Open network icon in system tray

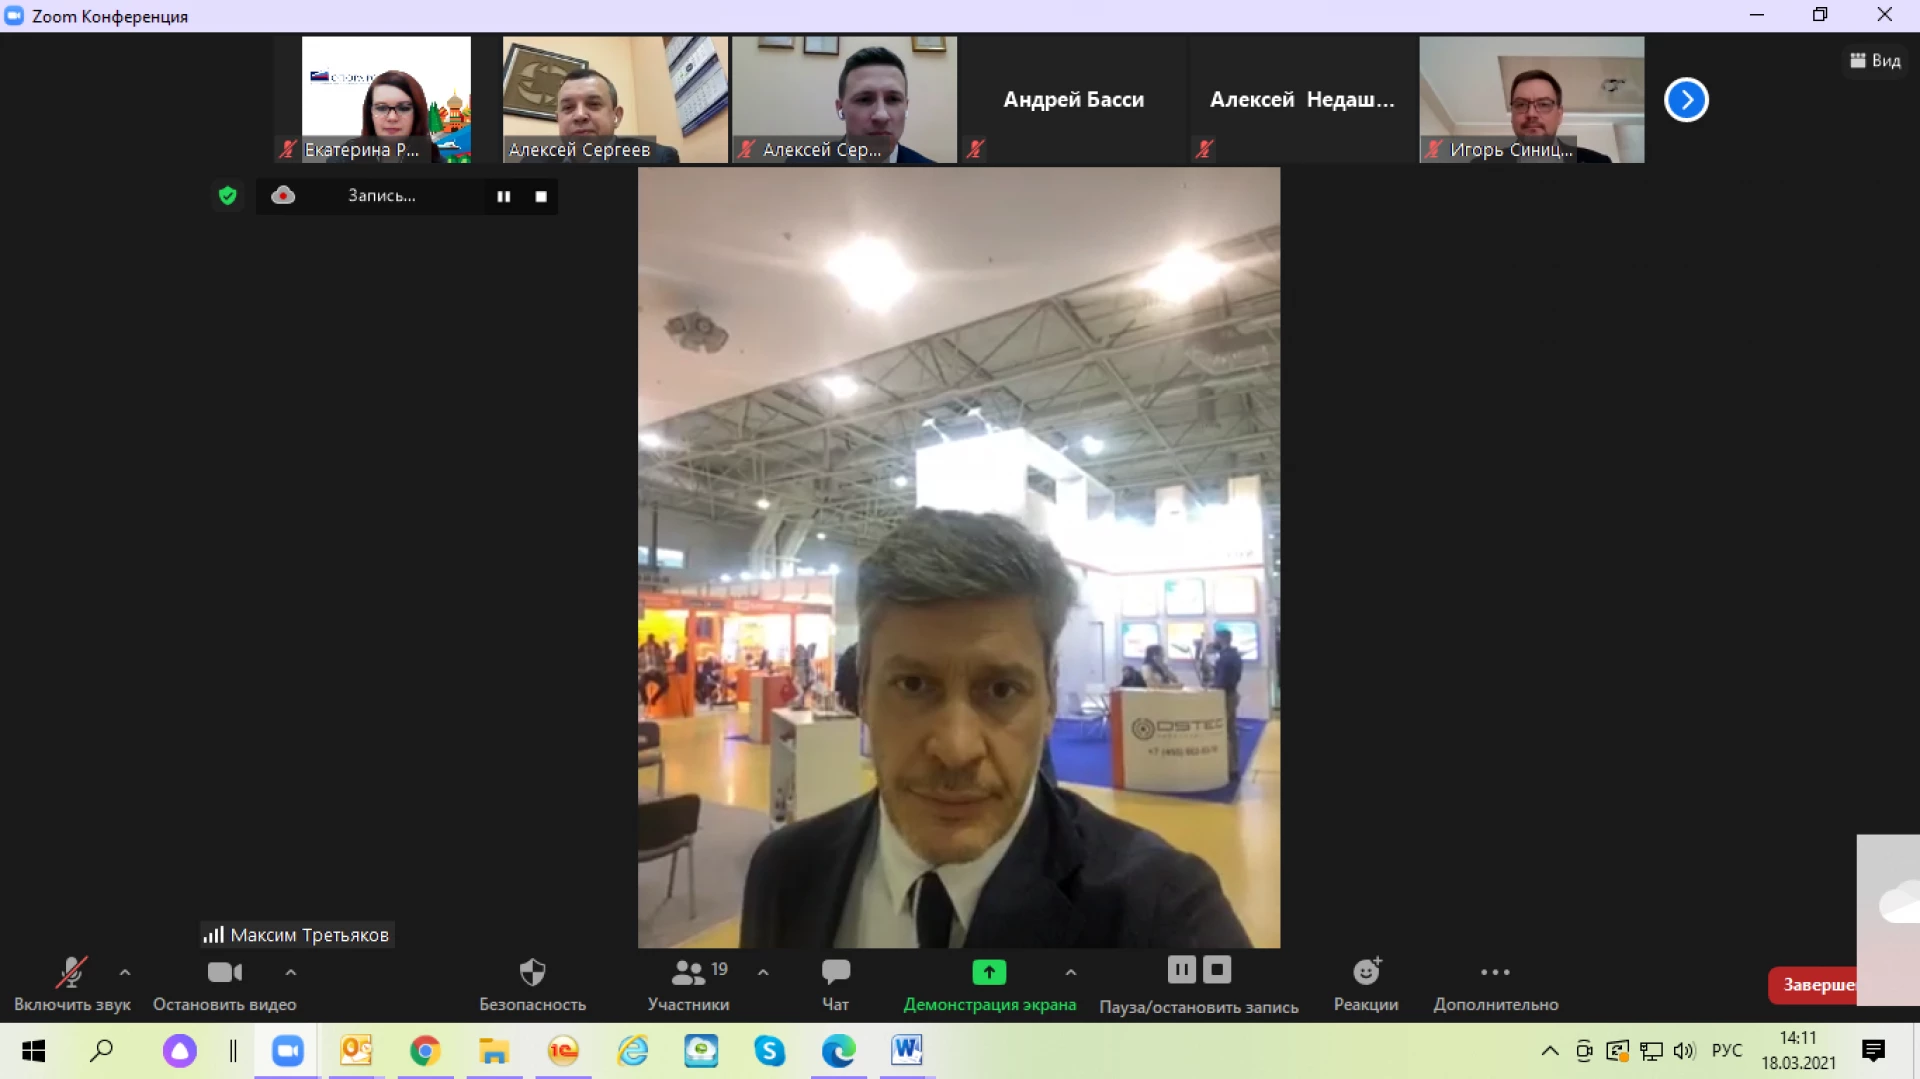click(x=1651, y=1051)
